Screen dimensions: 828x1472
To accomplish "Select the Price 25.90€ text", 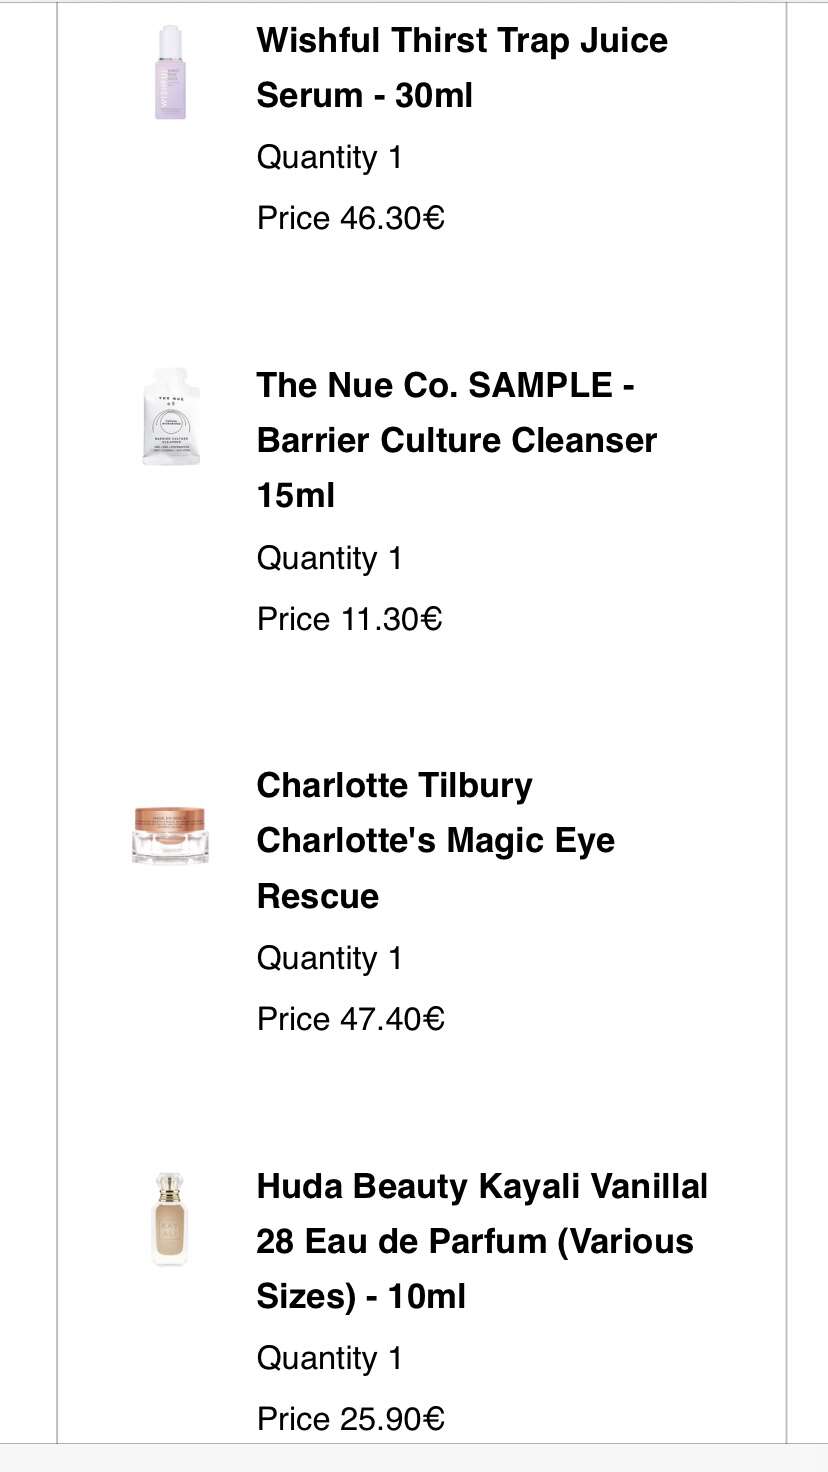I will point(350,1419).
